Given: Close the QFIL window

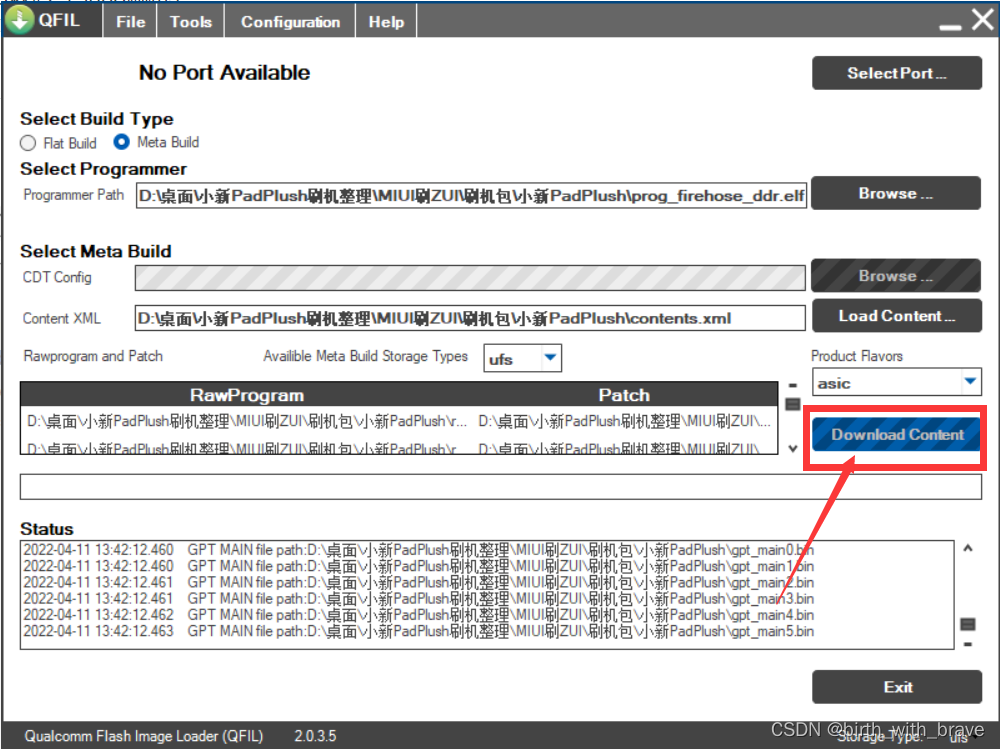Looking at the screenshot, I should pos(983,20).
